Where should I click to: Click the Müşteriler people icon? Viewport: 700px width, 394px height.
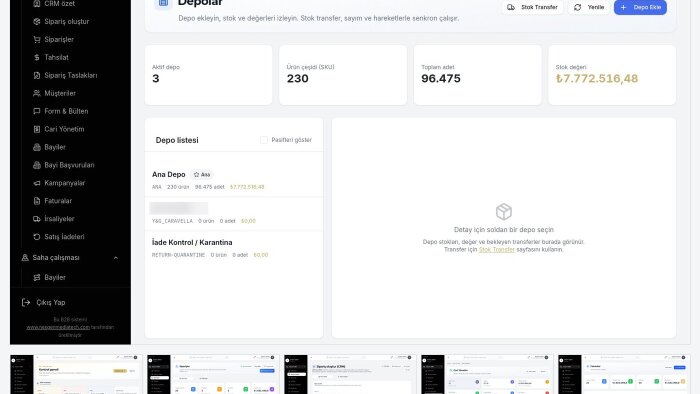pyautogui.click(x=37, y=93)
